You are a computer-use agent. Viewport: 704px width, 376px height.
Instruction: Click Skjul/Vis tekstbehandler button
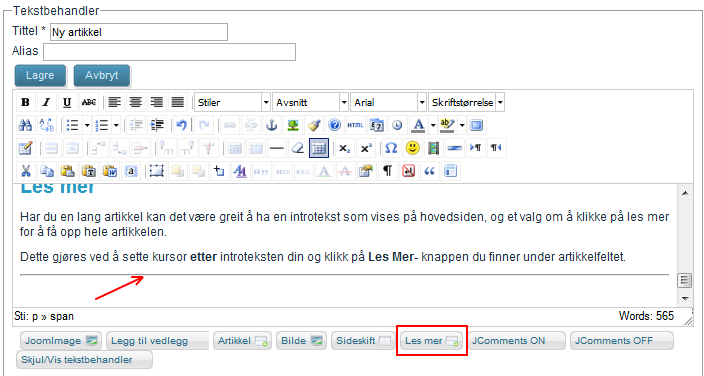tap(84, 360)
